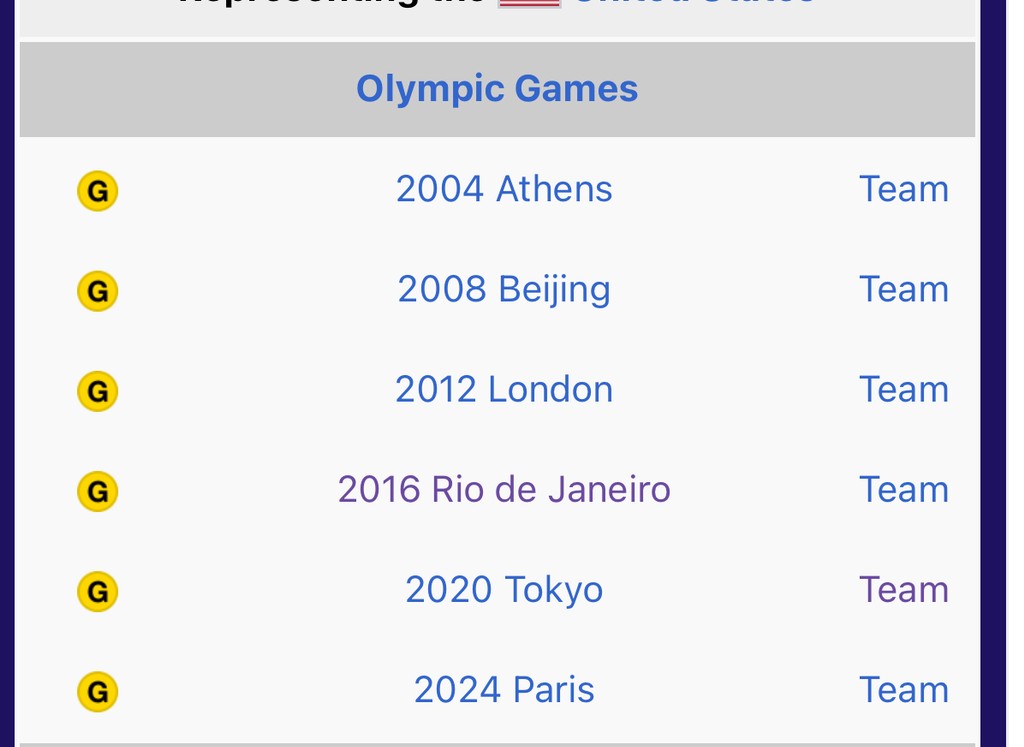Open the visited Team link for Tokyo
Image resolution: width=1024 pixels, height=747 pixels.
pyautogui.click(x=904, y=589)
